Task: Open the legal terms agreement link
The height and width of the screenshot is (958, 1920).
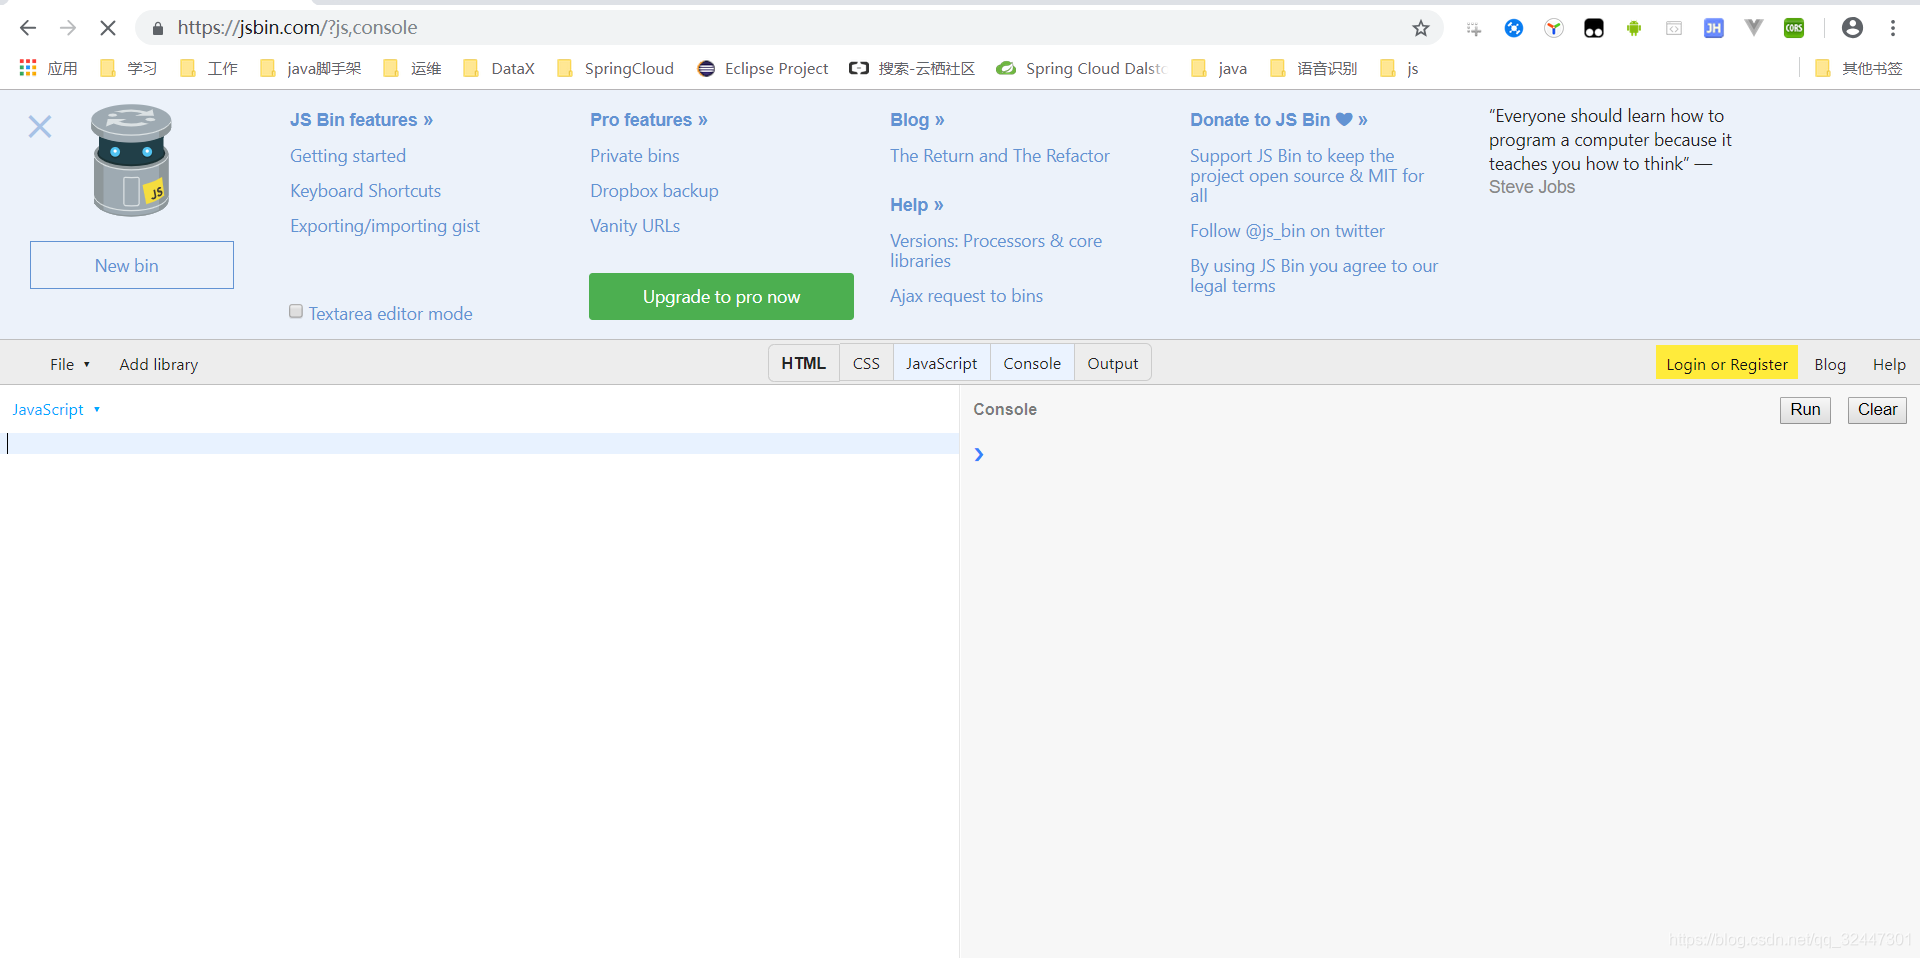Action: (1314, 275)
